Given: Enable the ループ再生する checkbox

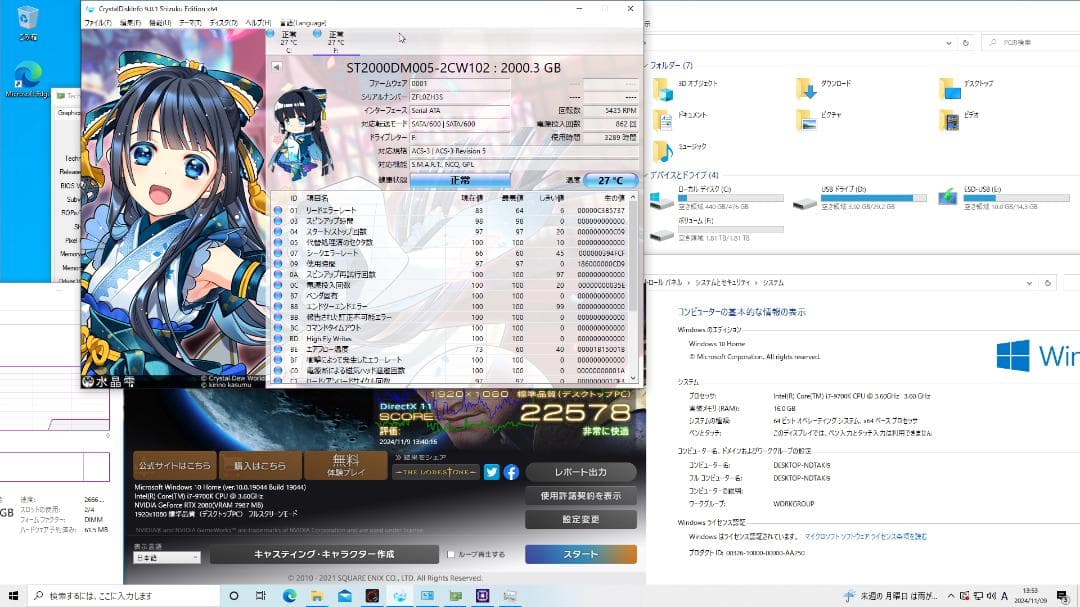Looking at the screenshot, I should coord(451,554).
